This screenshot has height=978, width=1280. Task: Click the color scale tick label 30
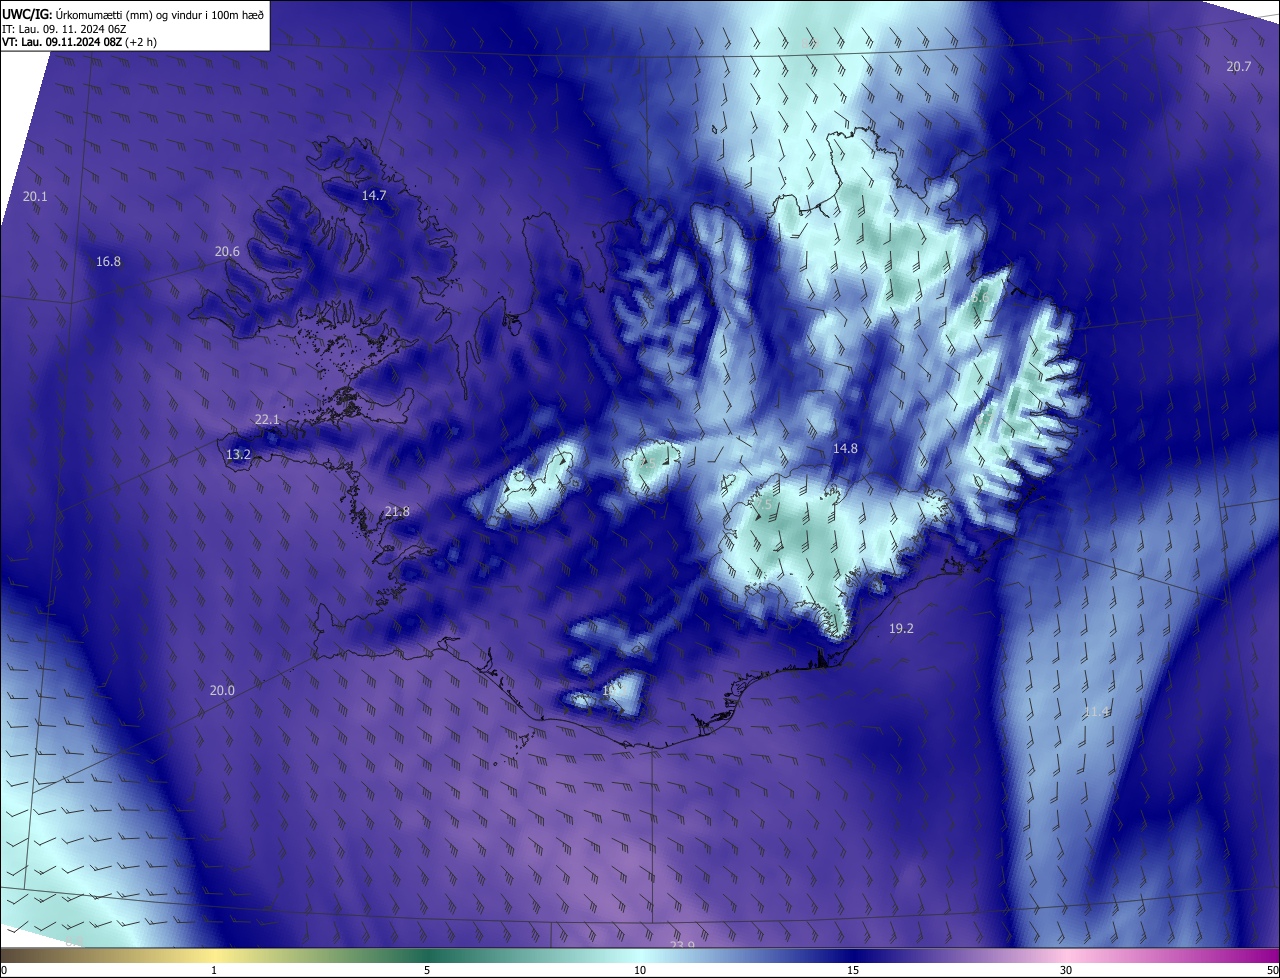click(1066, 971)
